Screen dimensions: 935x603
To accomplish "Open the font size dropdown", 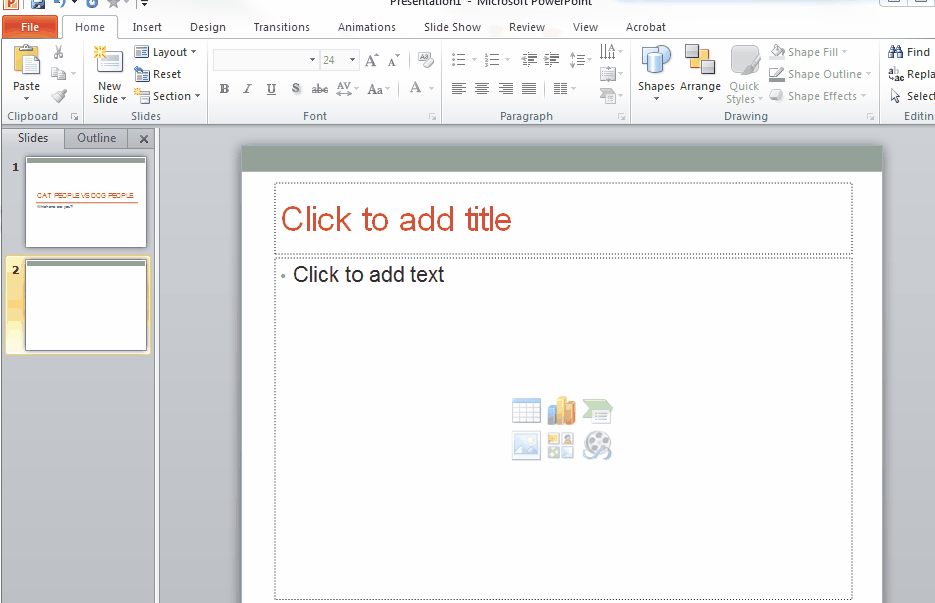I will [352, 60].
